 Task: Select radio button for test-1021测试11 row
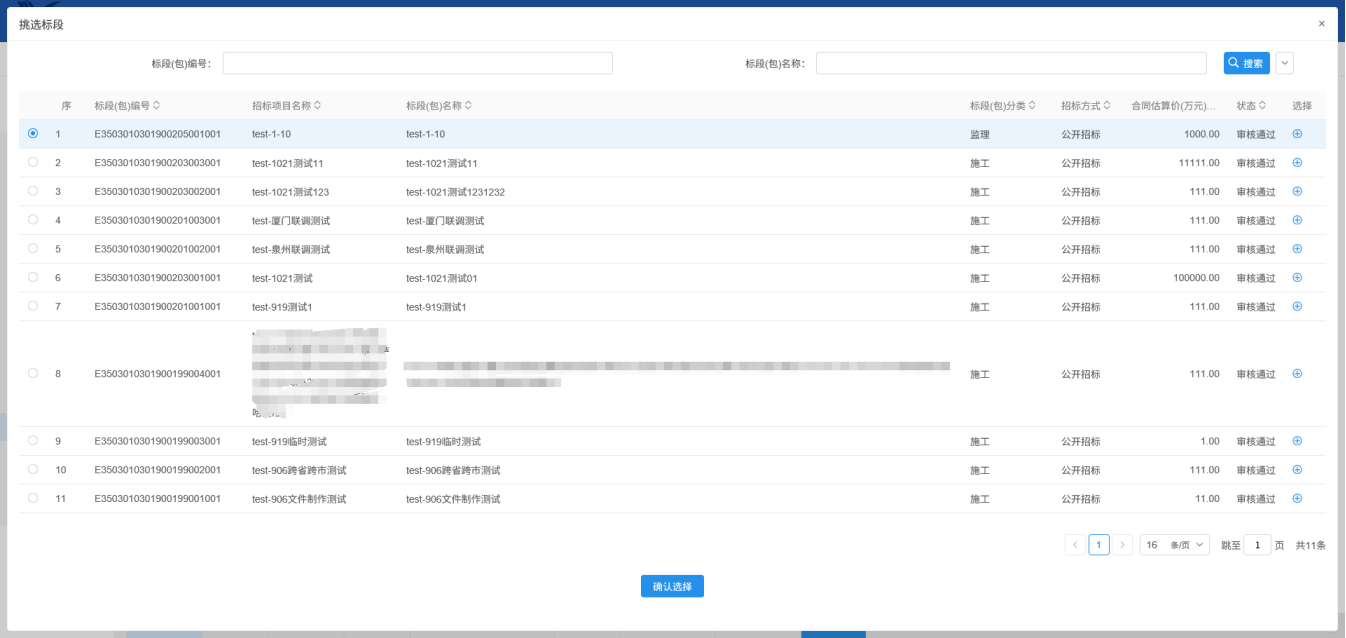33,162
